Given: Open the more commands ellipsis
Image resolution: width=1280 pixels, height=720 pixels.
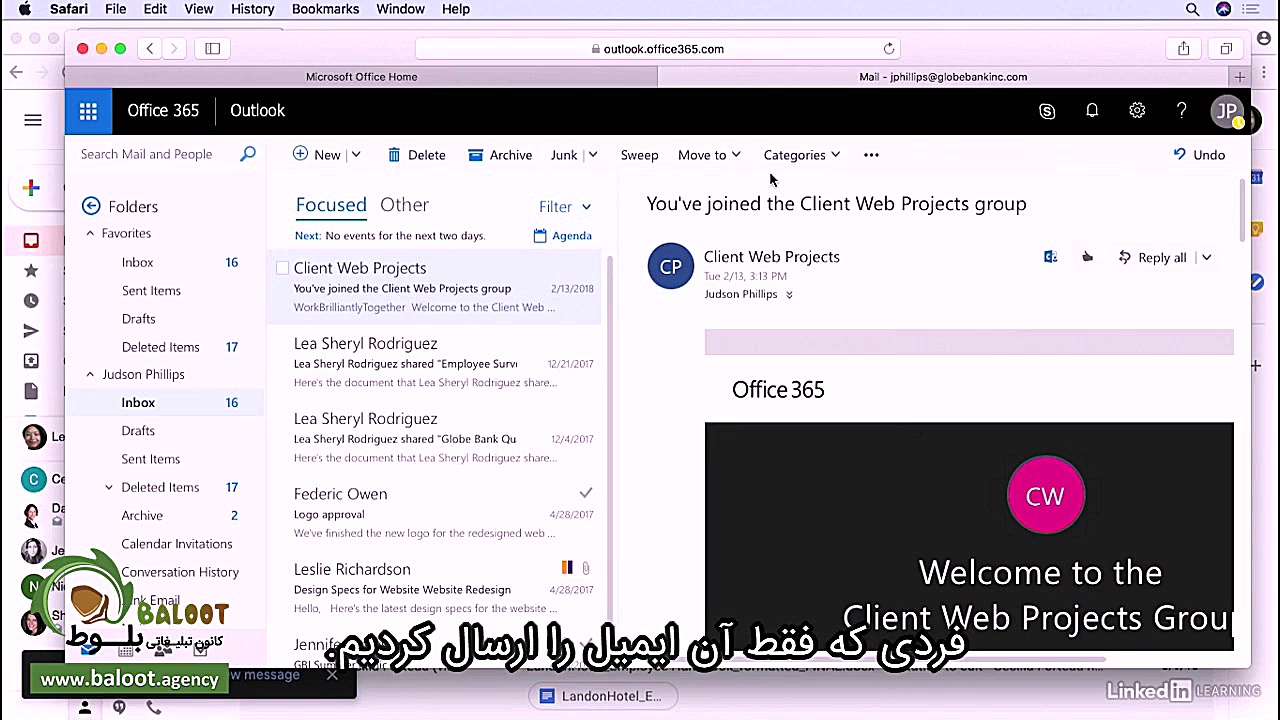Looking at the screenshot, I should (x=871, y=155).
